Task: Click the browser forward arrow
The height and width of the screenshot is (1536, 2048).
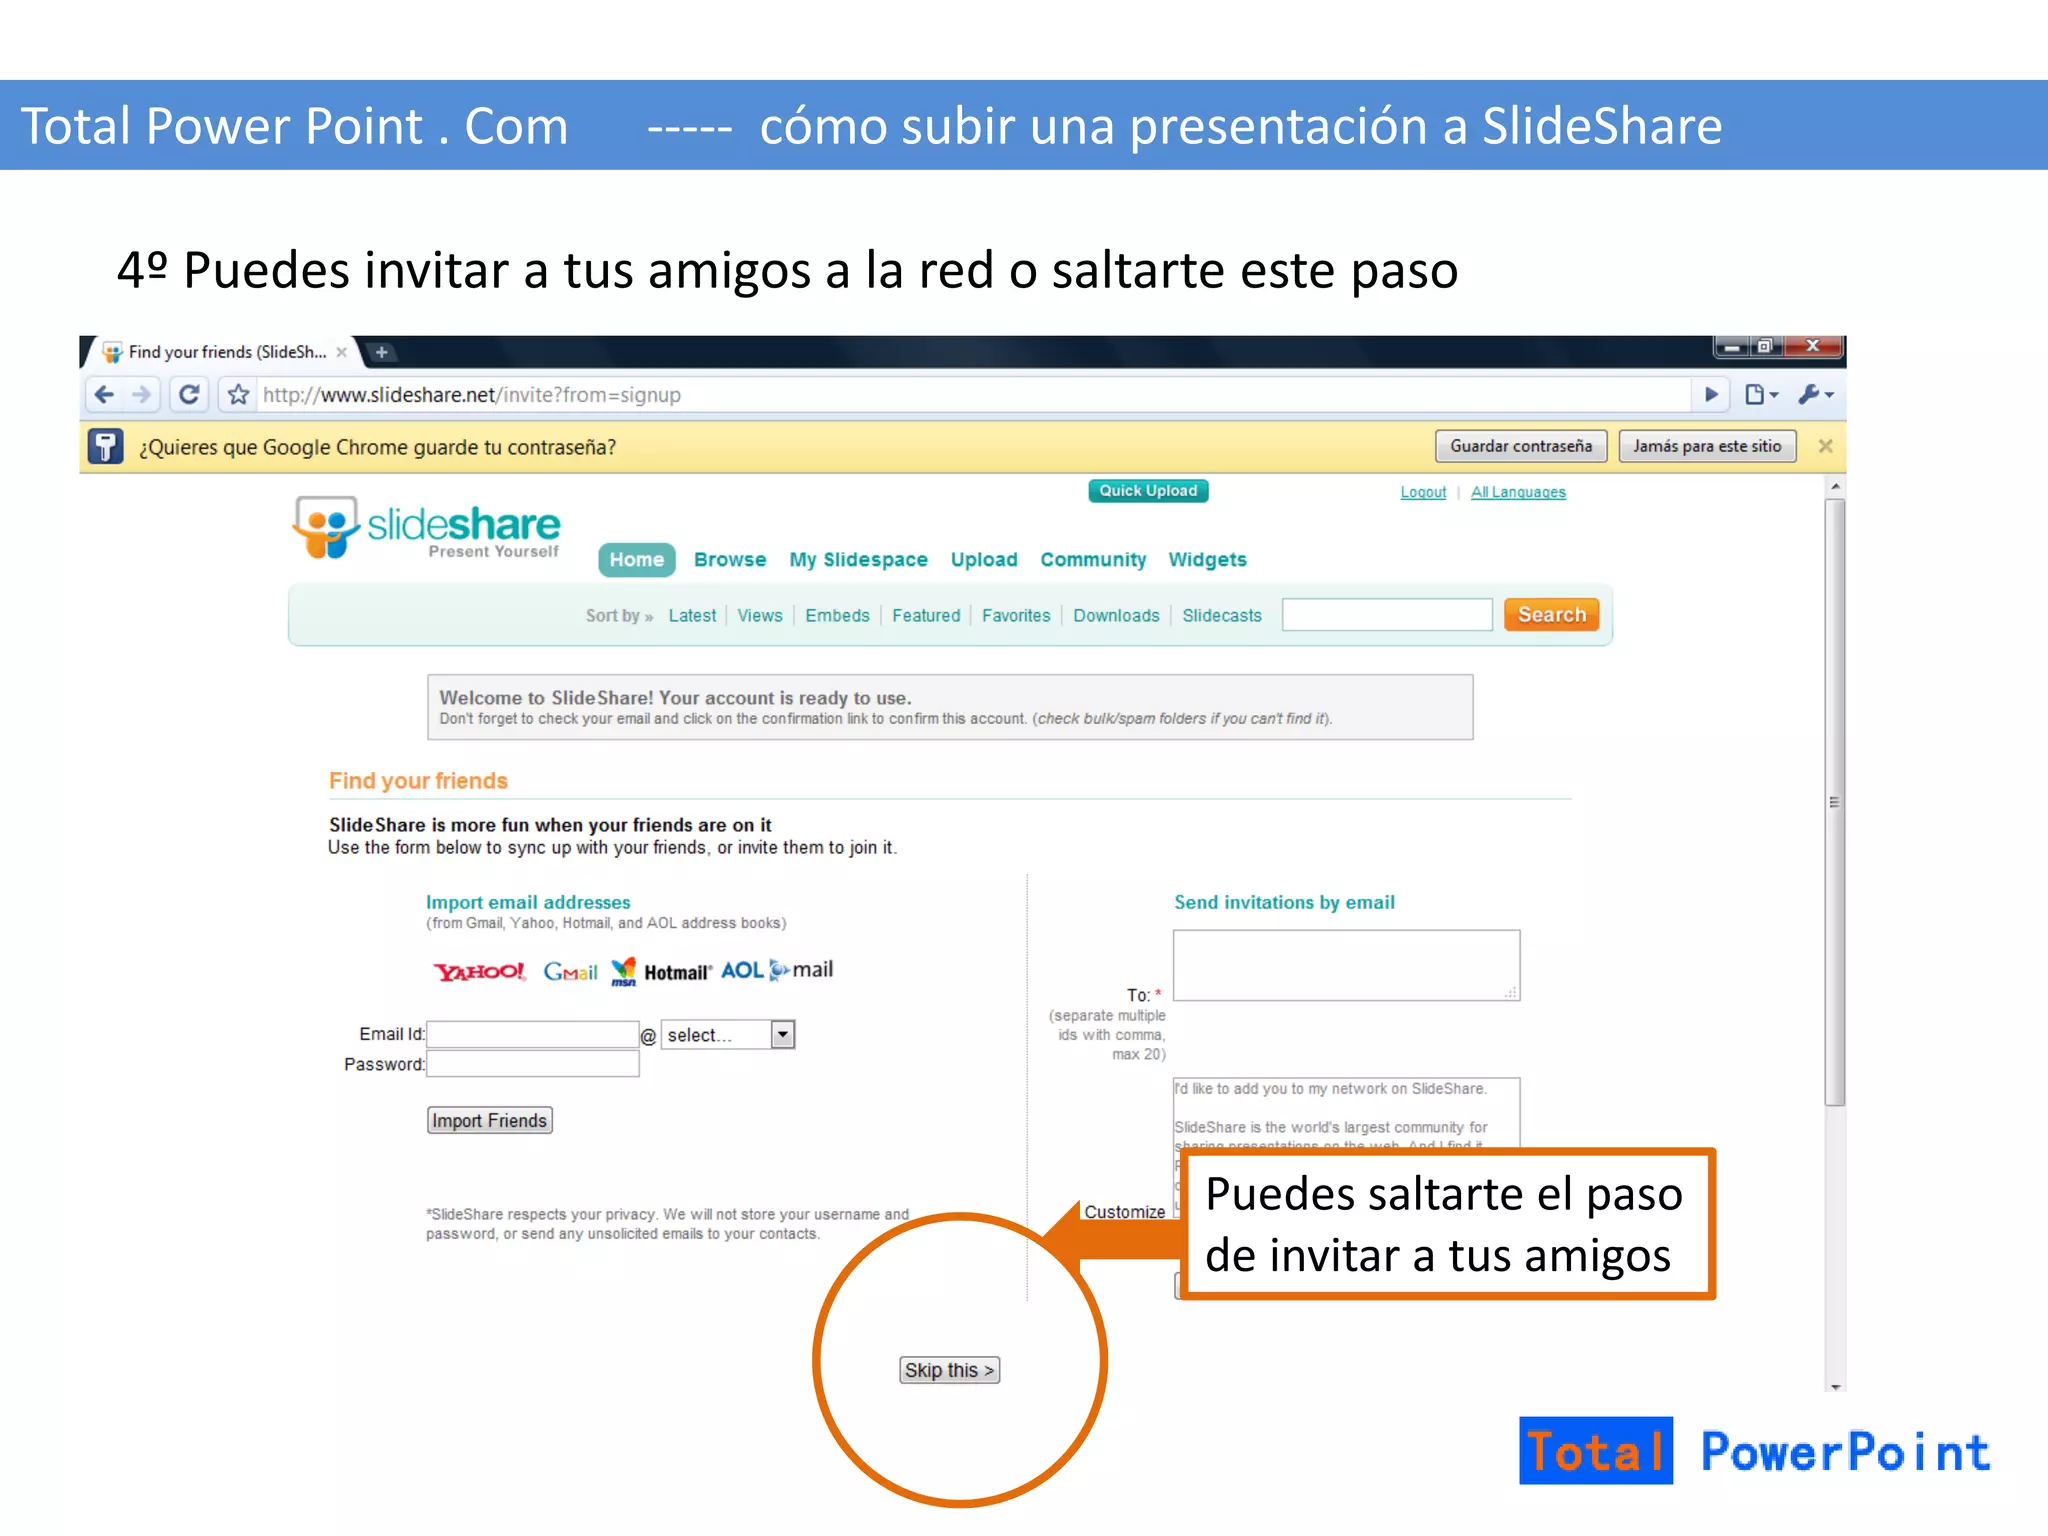Action: pos(142,395)
